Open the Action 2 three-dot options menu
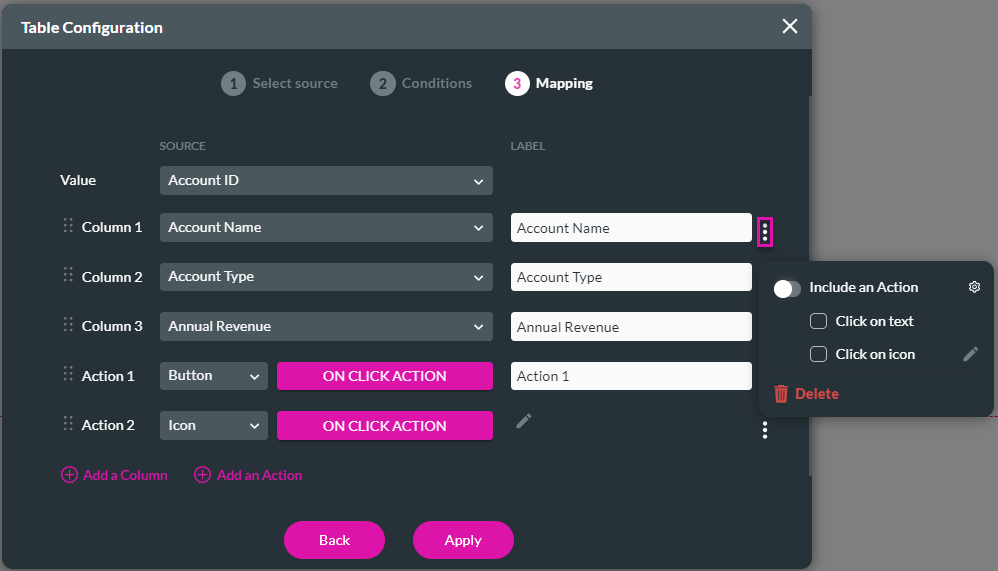This screenshot has width=998, height=571. (764, 430)
